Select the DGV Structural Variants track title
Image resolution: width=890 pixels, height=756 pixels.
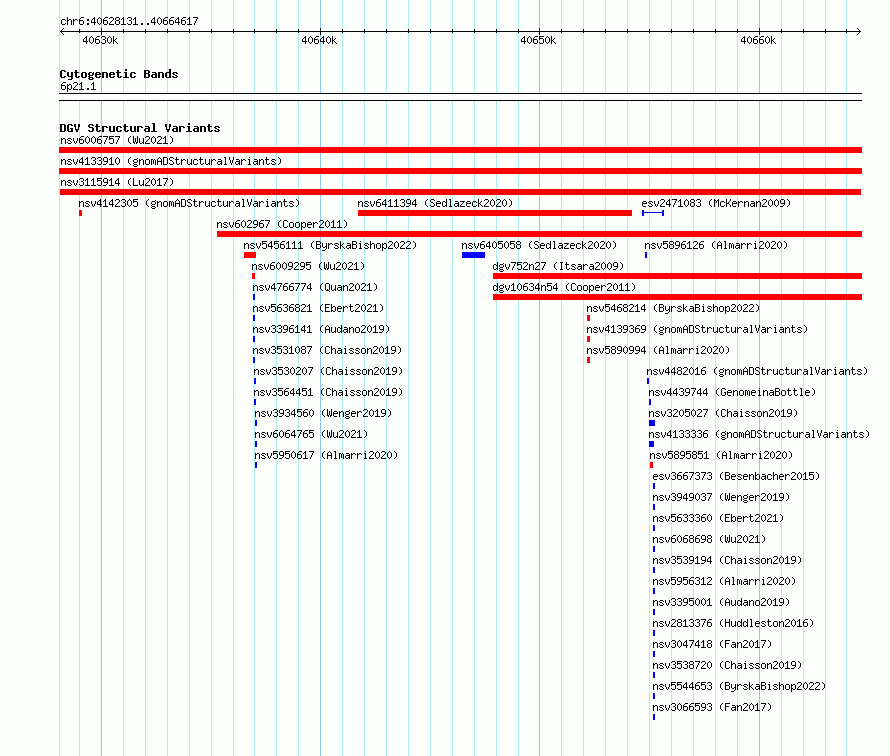(140, 128)
